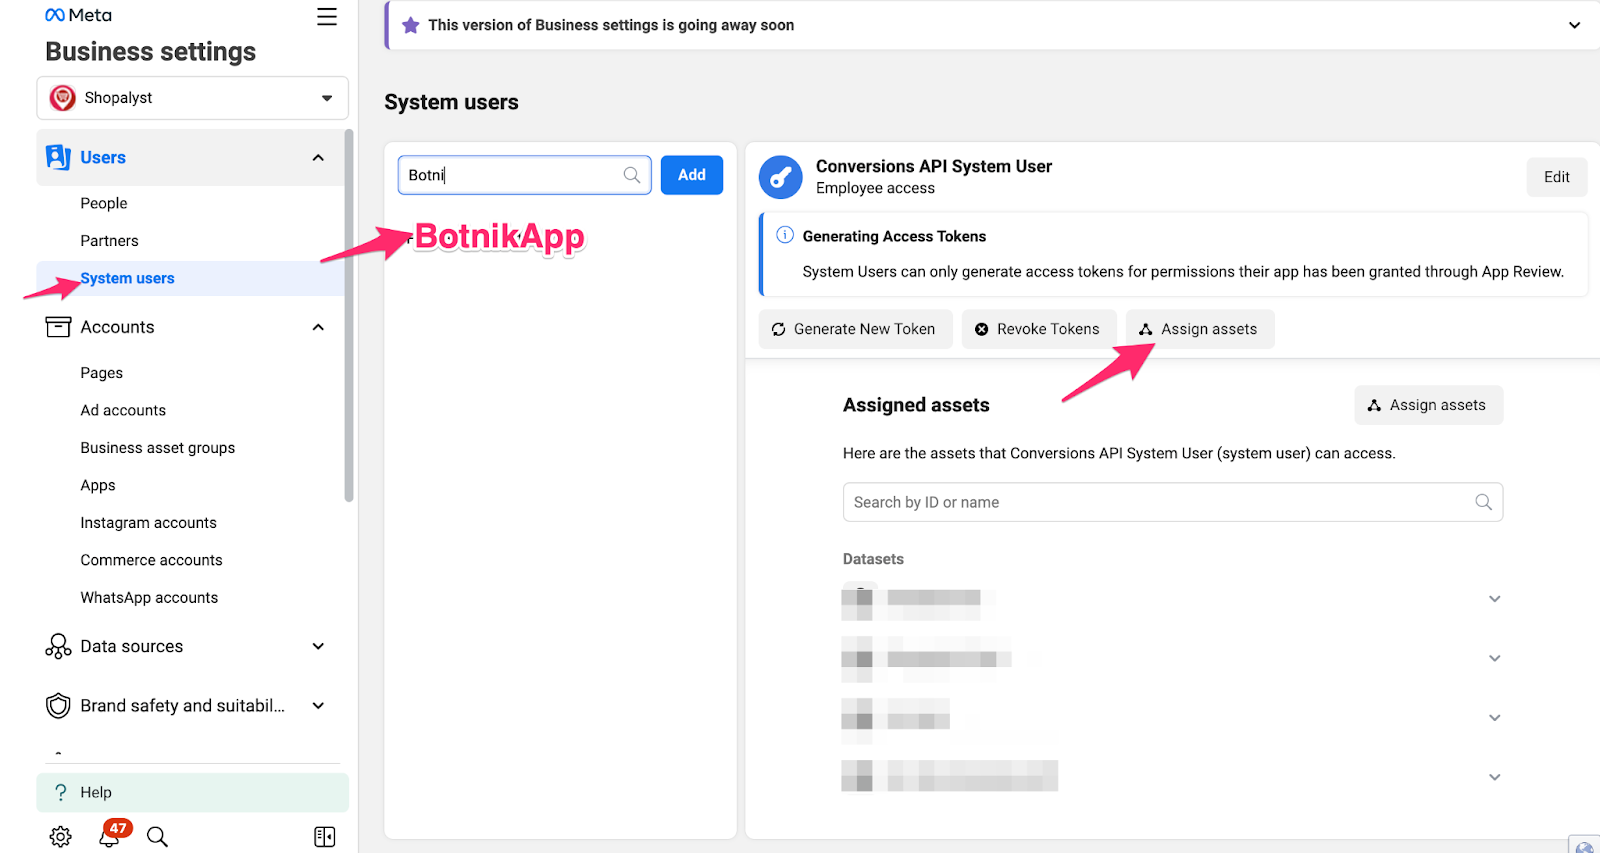Open notifications bell with 47 badge
Image resolution: width=1600 pixels, height=853 pixels.
(x=111, y=834)
